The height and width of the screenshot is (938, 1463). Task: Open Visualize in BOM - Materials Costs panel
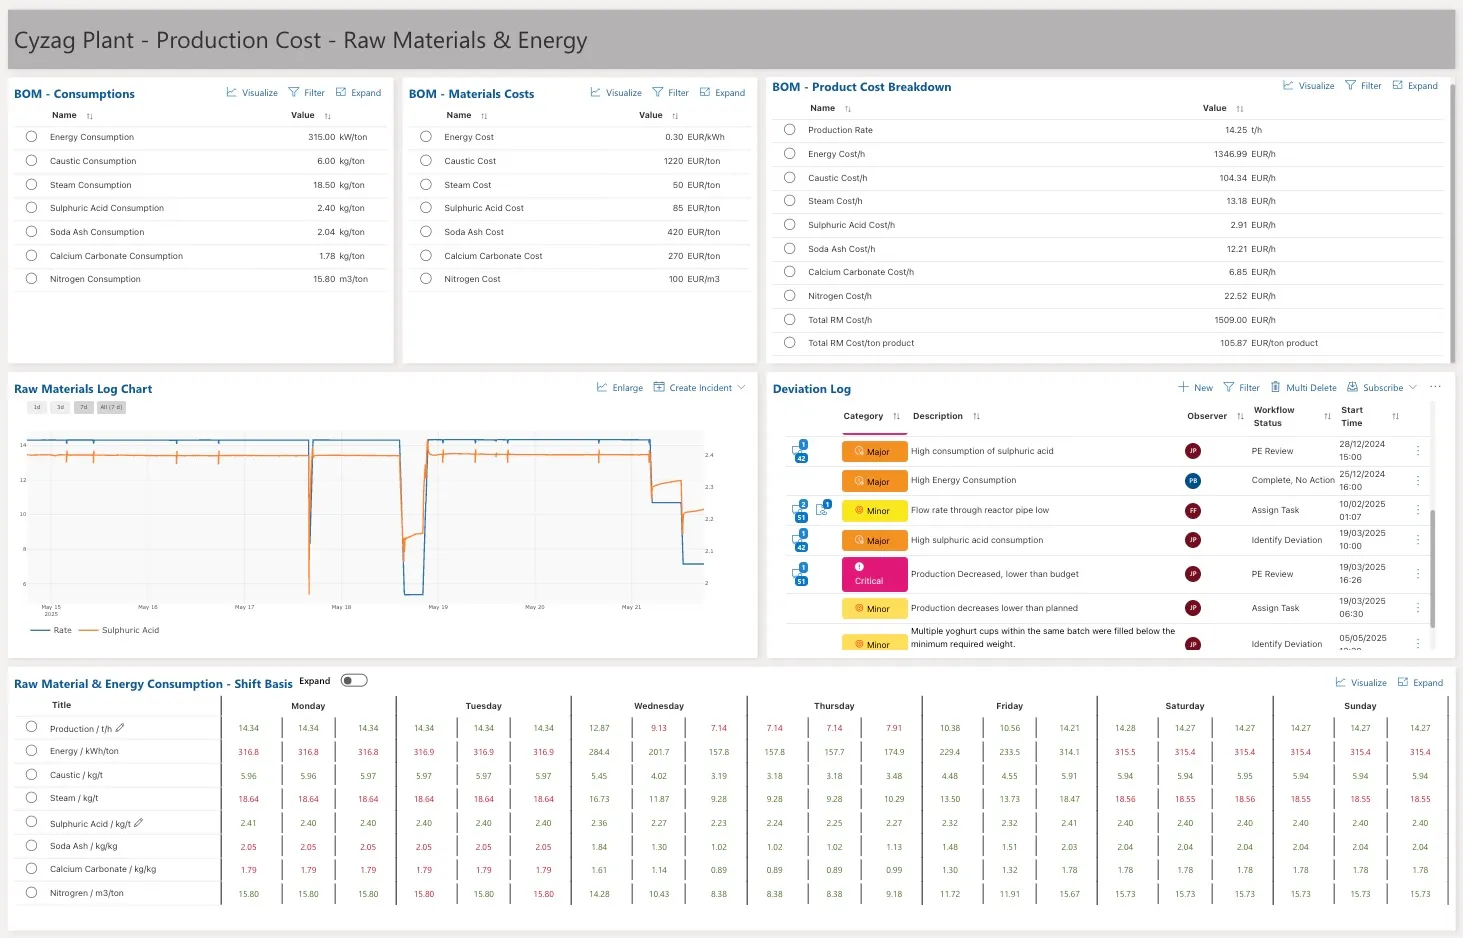pos(616,93)
